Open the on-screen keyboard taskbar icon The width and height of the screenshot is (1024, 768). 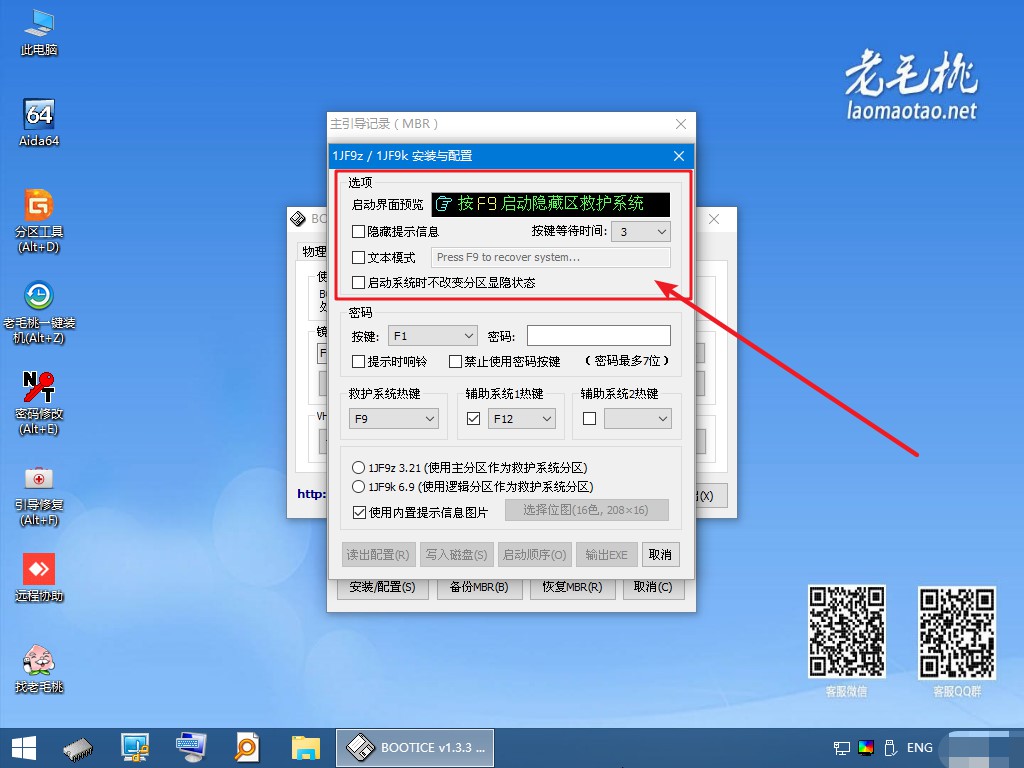point(191,748)
